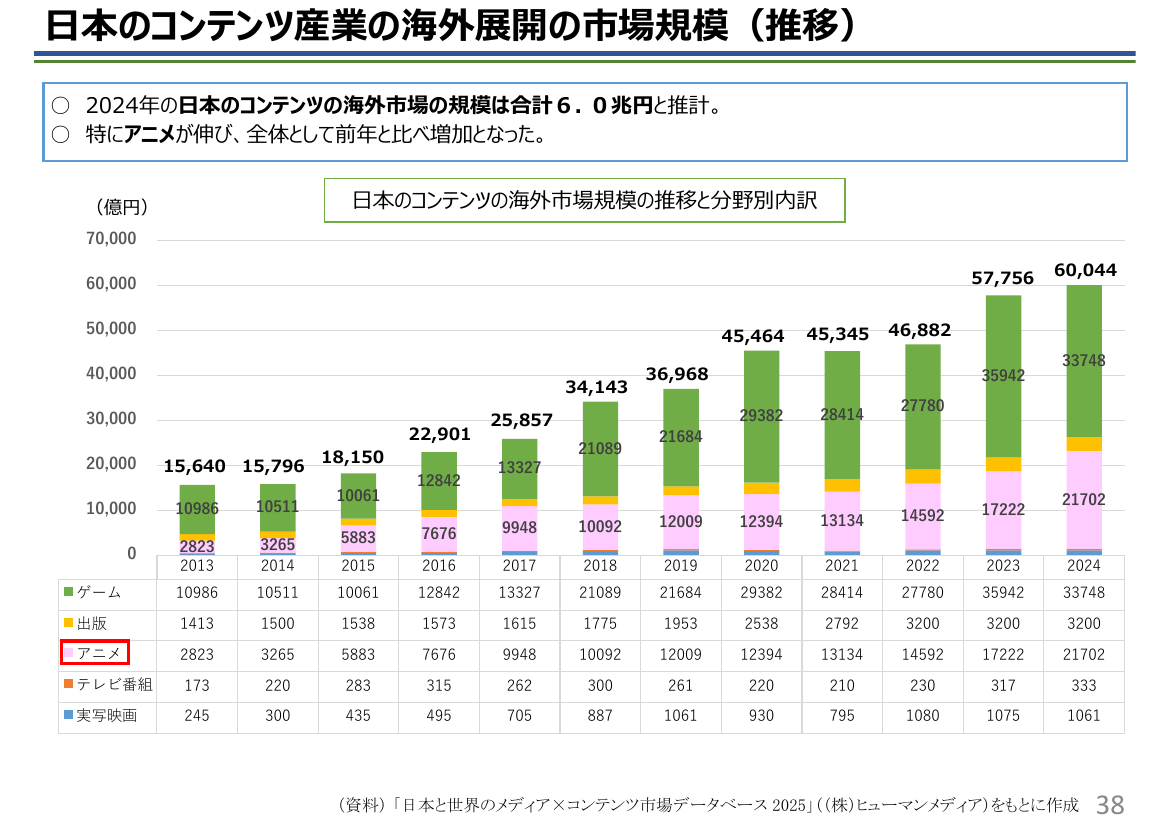Select the 2024 実写映画 cell showing 1061
Screen dimensions: 1170x827
click(1083, 715)
